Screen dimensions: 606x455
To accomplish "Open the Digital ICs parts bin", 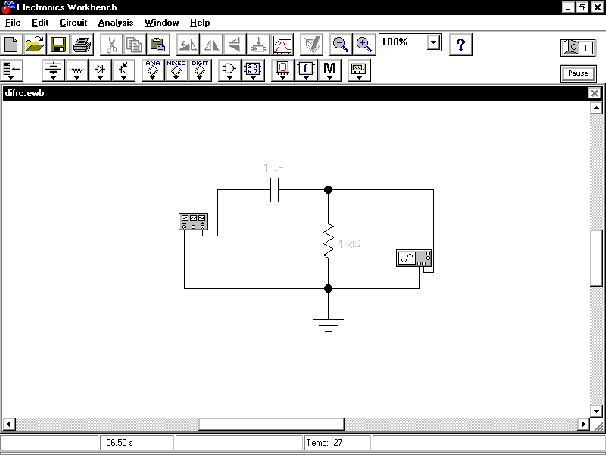I will (200, 70).
